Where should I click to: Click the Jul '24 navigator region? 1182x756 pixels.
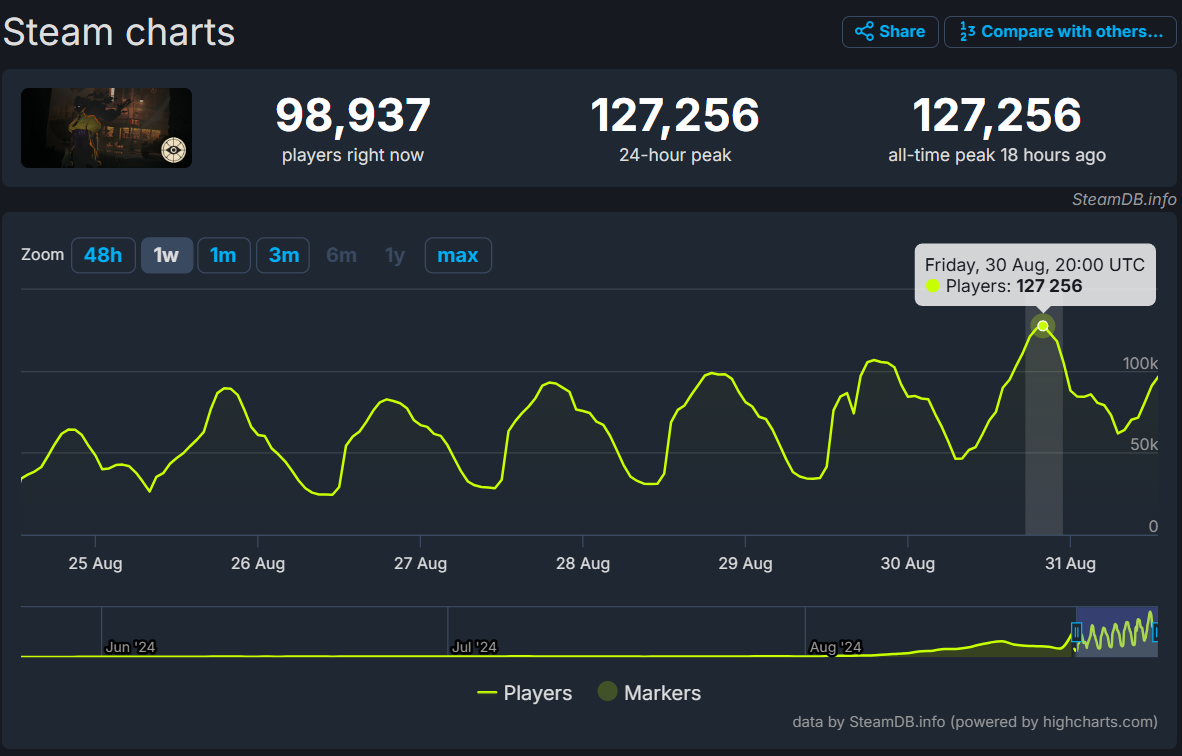[474, 647]
